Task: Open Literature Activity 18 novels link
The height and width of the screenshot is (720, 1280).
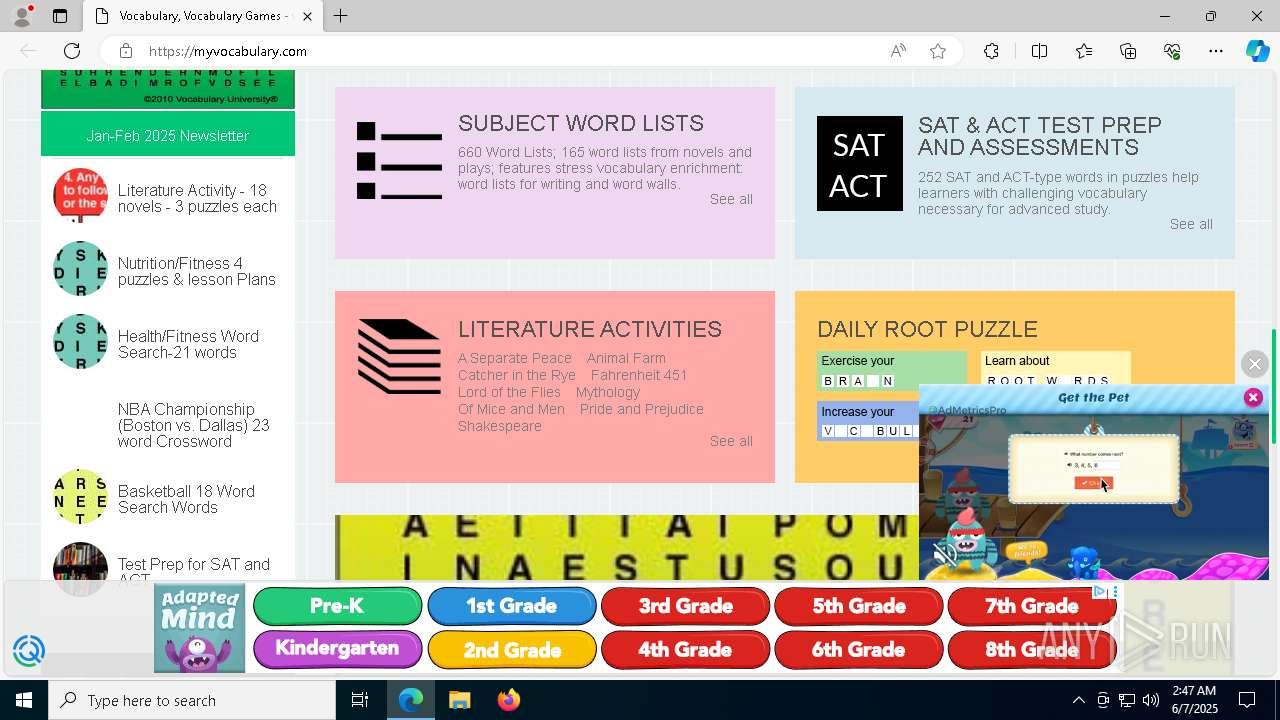Action: tap(197, 198)
